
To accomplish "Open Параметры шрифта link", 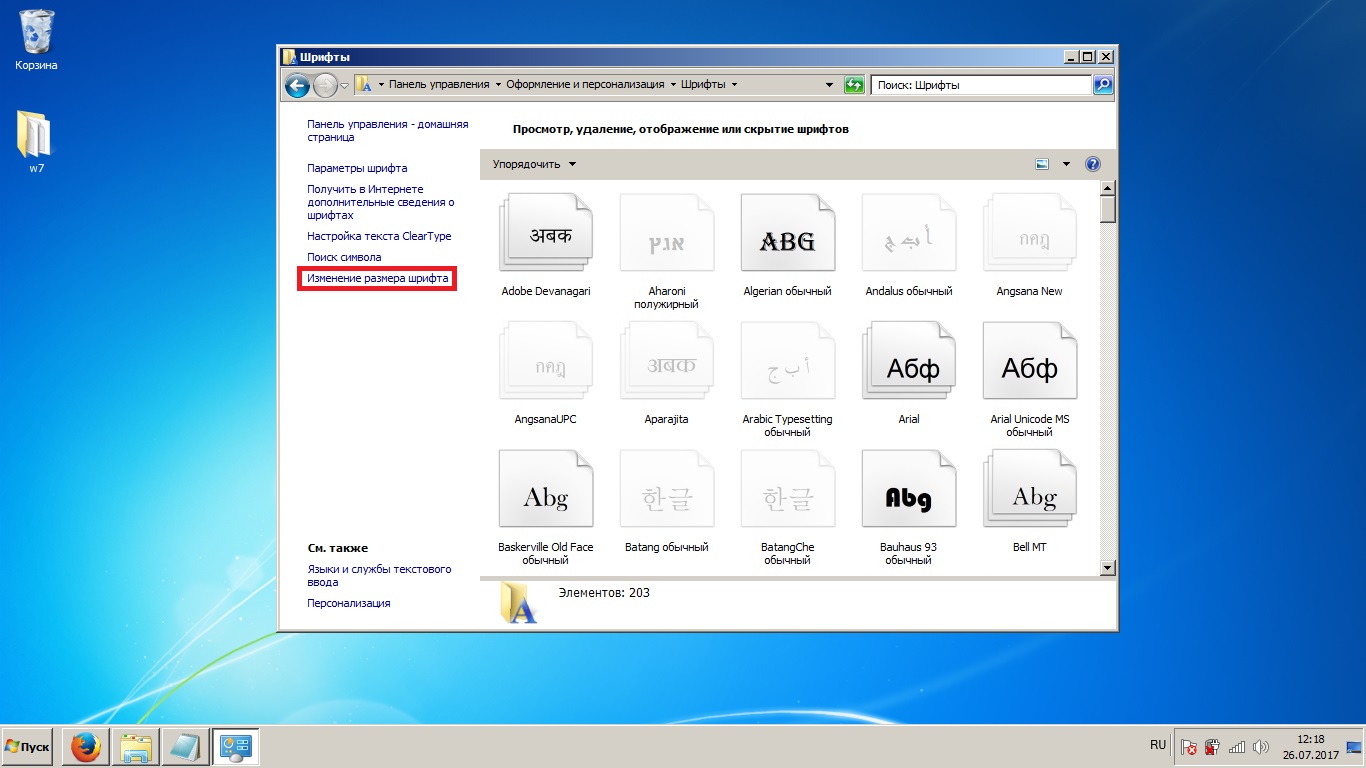I will 357,168.
